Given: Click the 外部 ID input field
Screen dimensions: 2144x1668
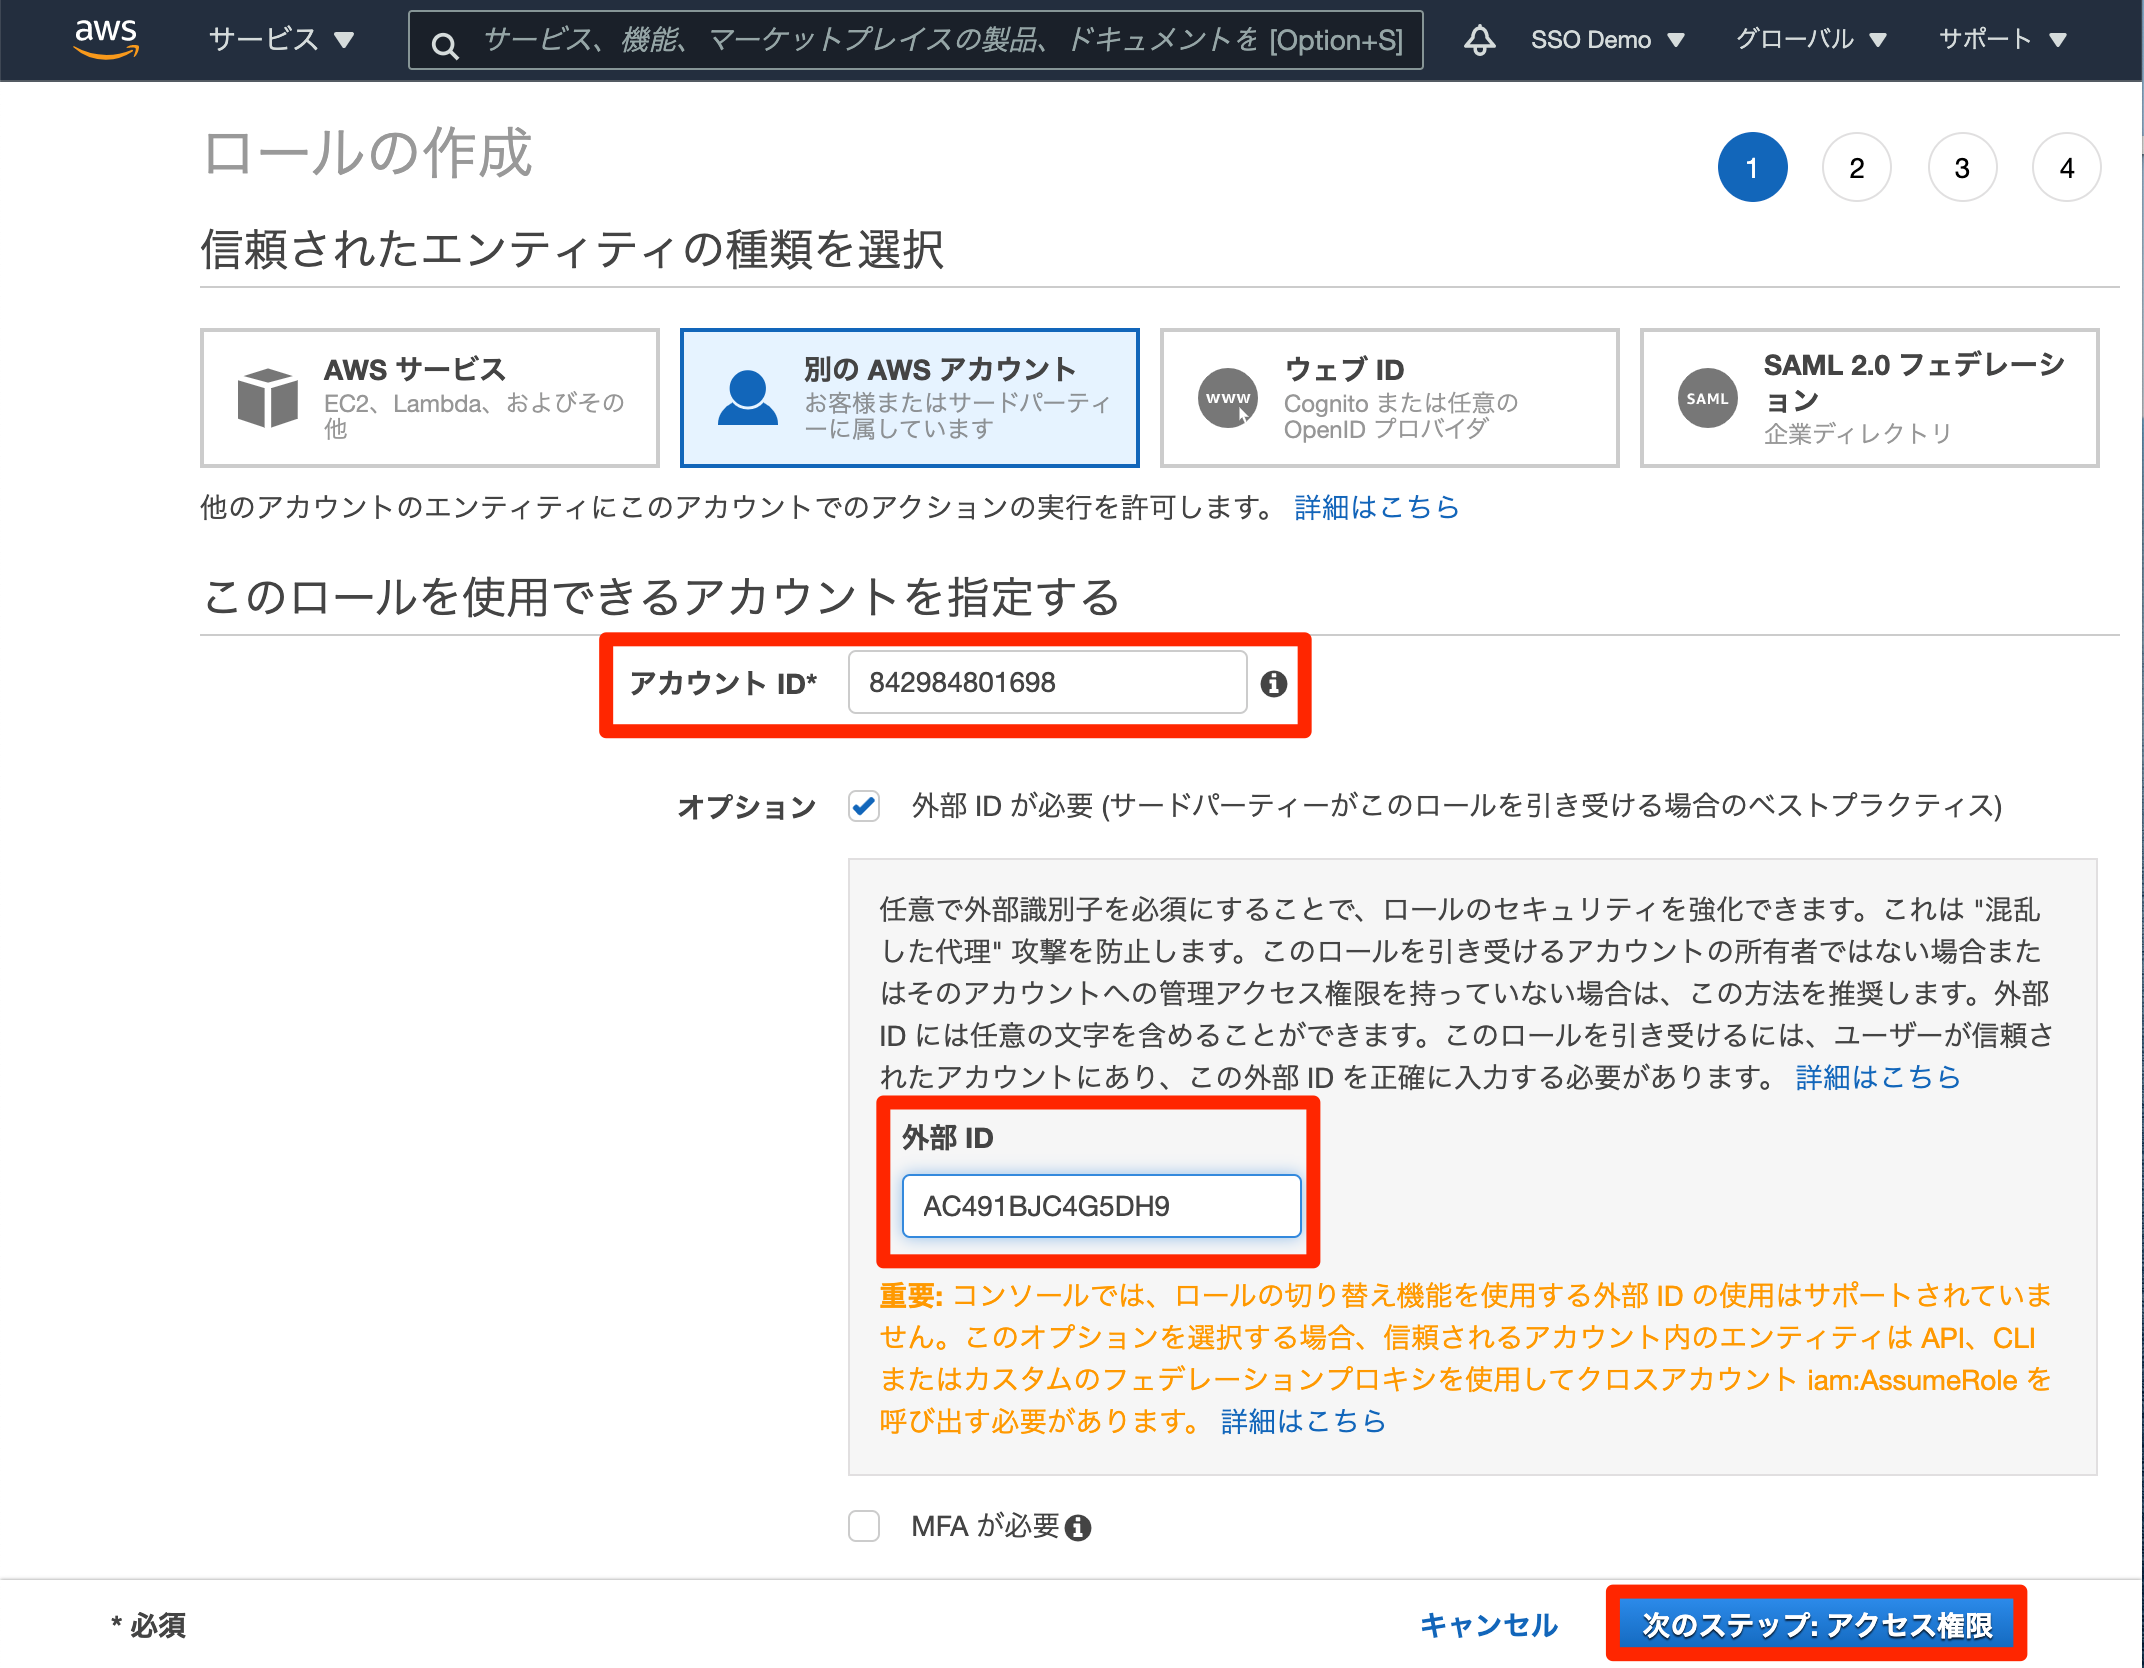Looking at the screenshot, I should 1101,1206.
